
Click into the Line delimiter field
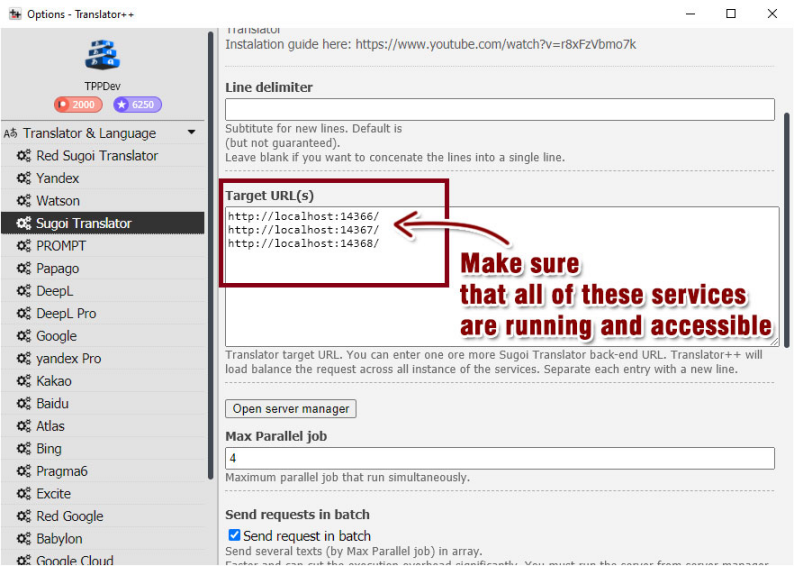pyautogui.click(x=499, y=110)
